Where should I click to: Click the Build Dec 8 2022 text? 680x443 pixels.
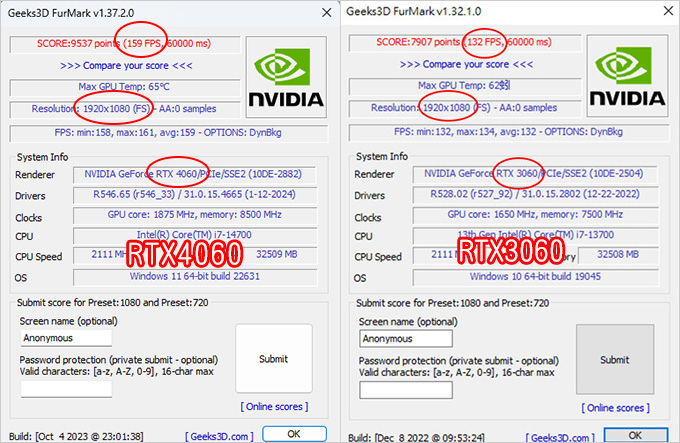point(417,438)
